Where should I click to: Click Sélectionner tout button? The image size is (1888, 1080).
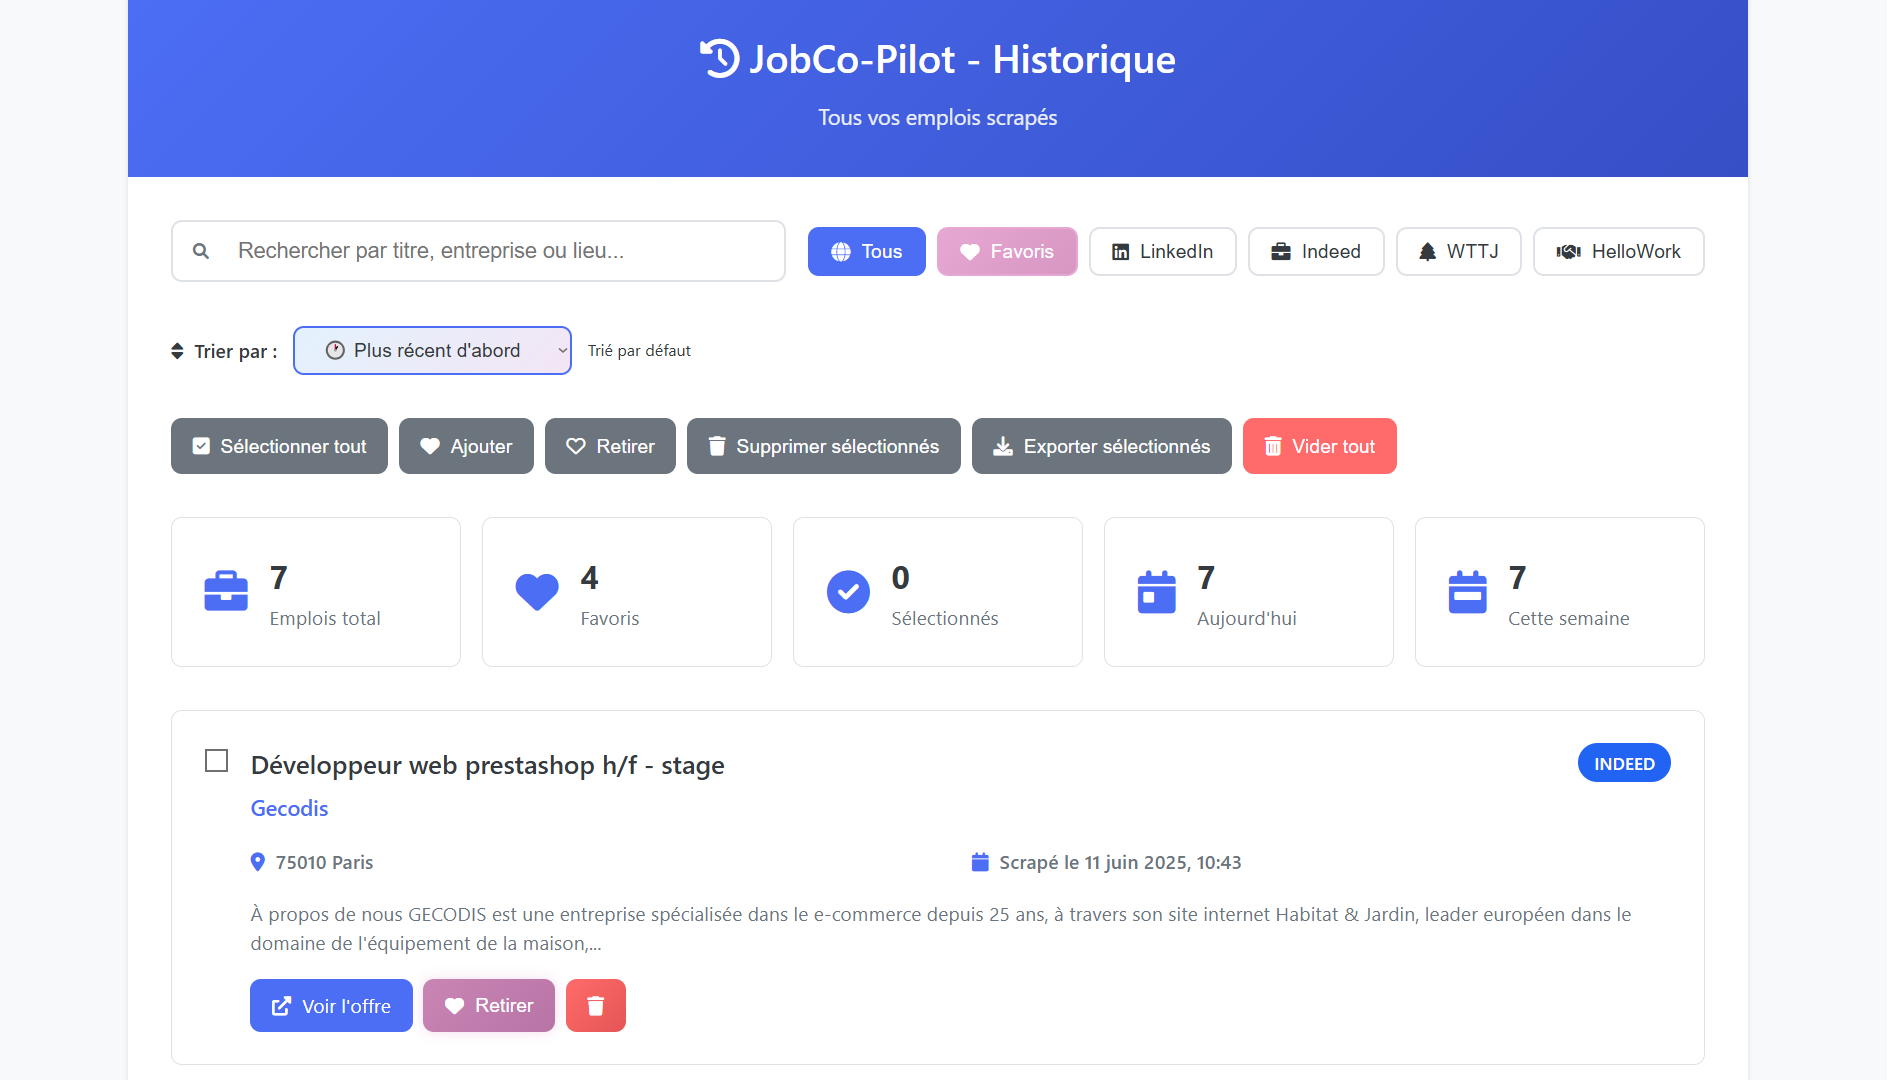pyautogui.click(x=279, y=446)
